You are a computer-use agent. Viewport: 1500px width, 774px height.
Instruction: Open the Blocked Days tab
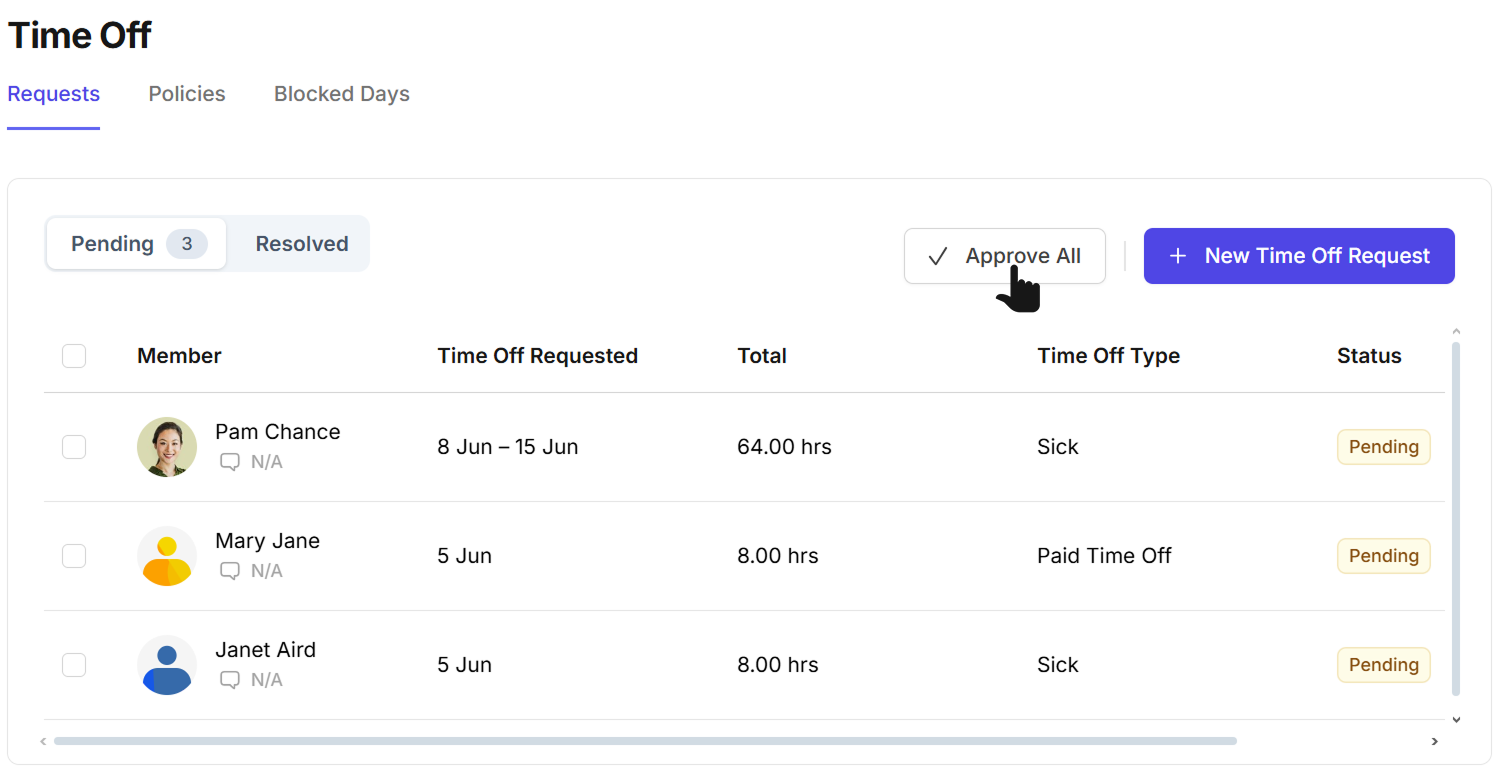click(x=342, y=94)
